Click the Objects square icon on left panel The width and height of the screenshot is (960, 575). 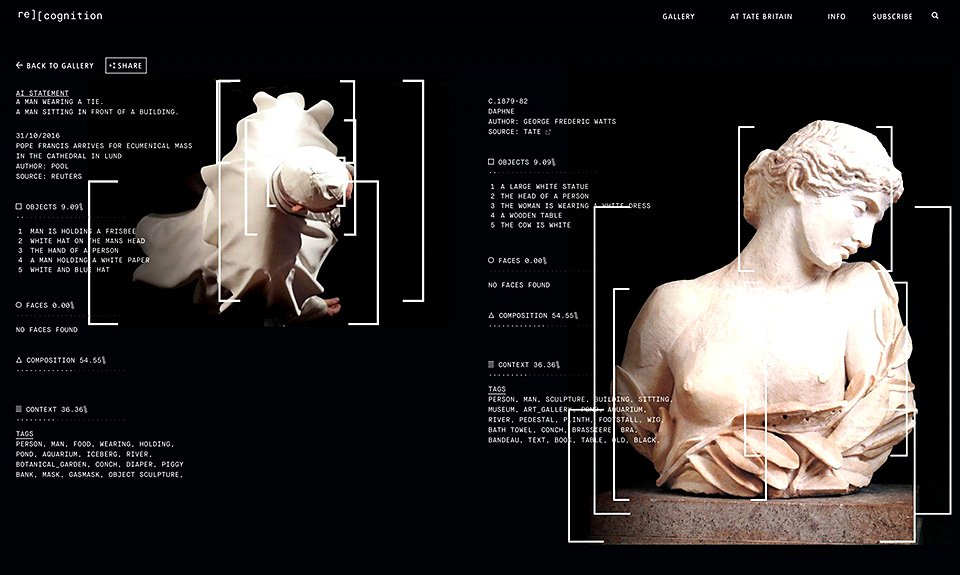(x=18, y=206)
